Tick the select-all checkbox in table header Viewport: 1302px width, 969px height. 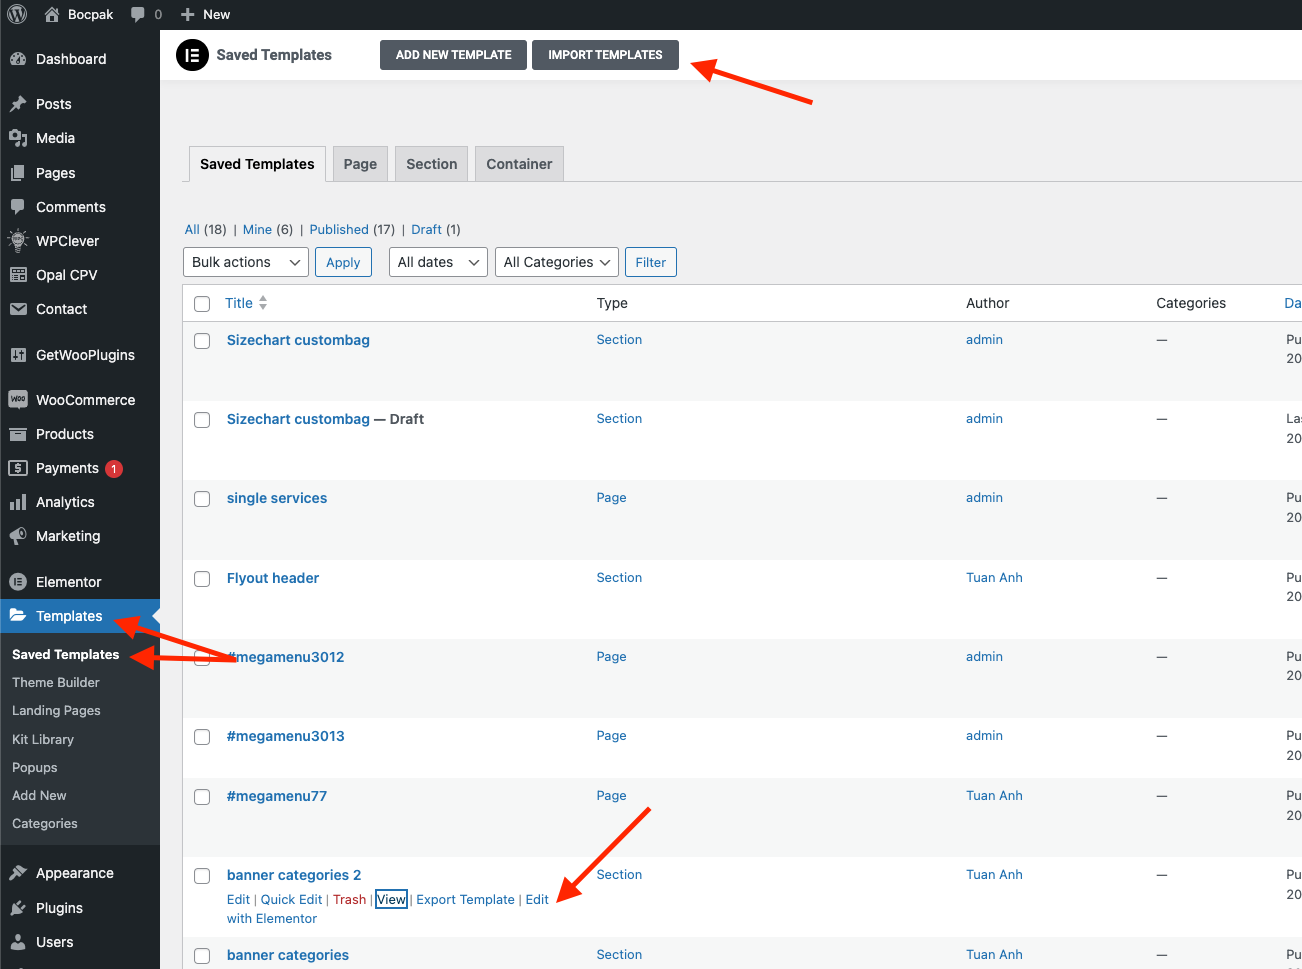(202, 304)
